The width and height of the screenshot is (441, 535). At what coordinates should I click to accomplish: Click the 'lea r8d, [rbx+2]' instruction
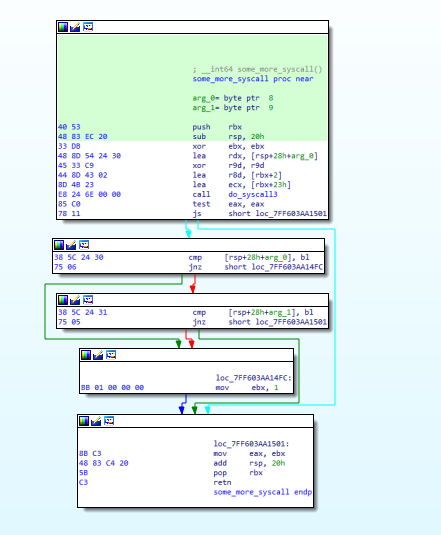click(237, 175)
